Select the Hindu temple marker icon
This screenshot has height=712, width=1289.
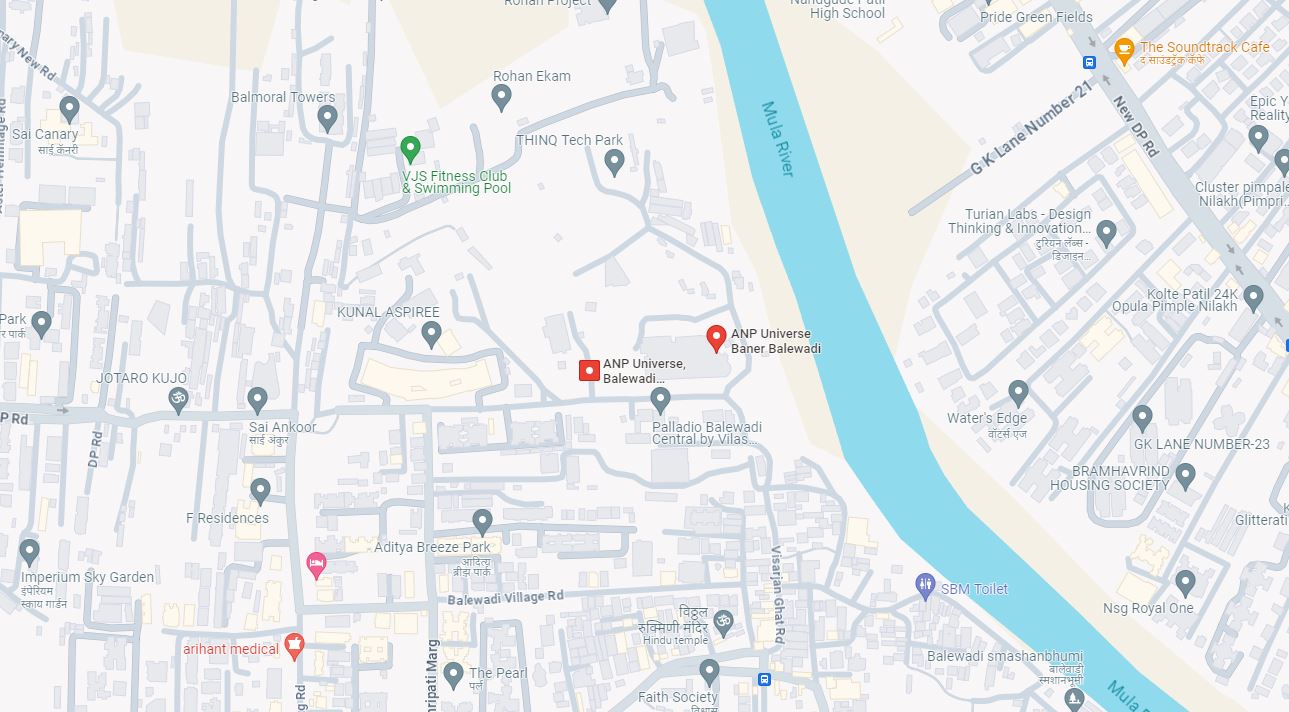(723, 624)
